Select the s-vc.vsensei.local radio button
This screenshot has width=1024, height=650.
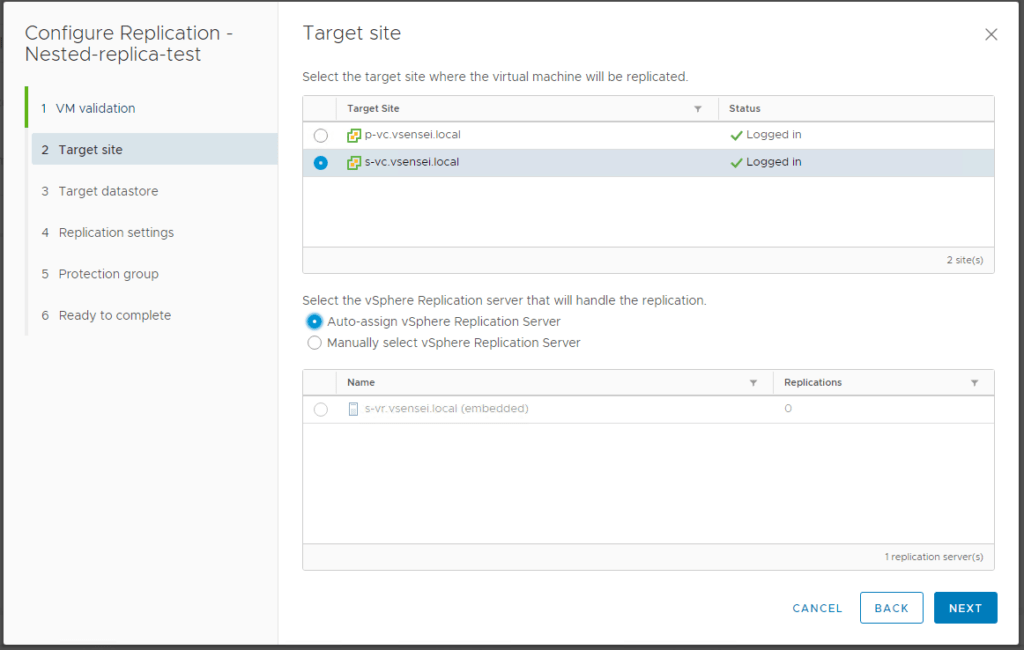[321, 163]
